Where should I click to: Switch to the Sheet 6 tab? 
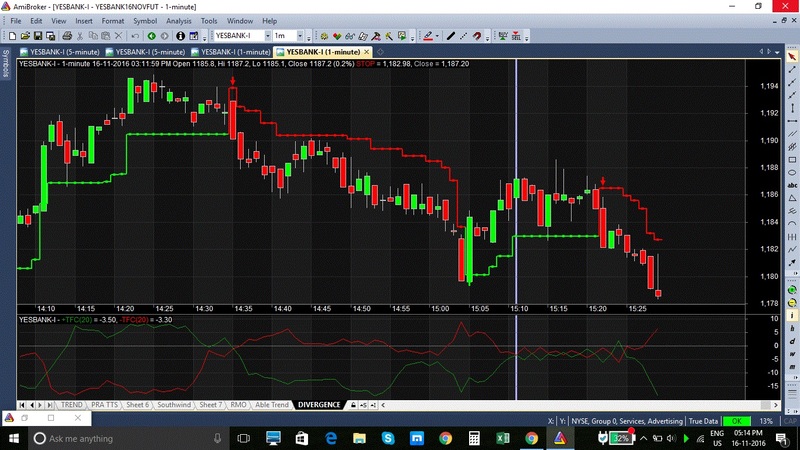[x=137, y=405]
